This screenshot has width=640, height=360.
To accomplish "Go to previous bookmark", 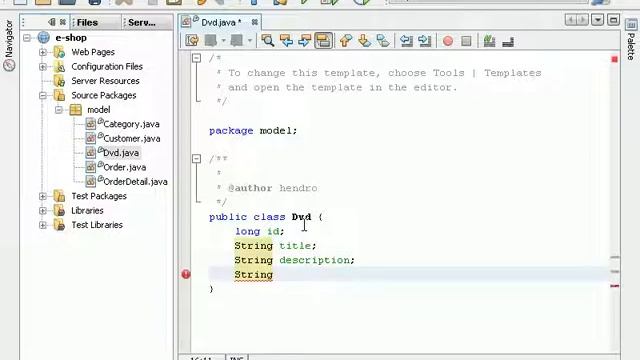I will point(346,40).
